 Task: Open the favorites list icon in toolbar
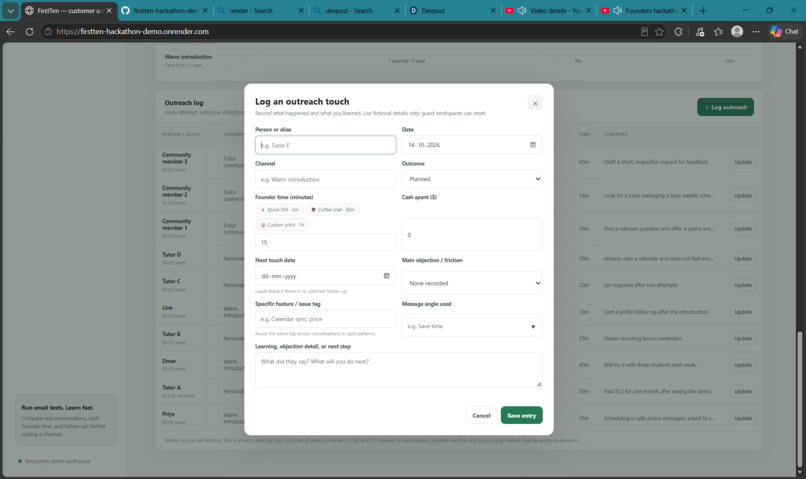[x=718, y=31]
